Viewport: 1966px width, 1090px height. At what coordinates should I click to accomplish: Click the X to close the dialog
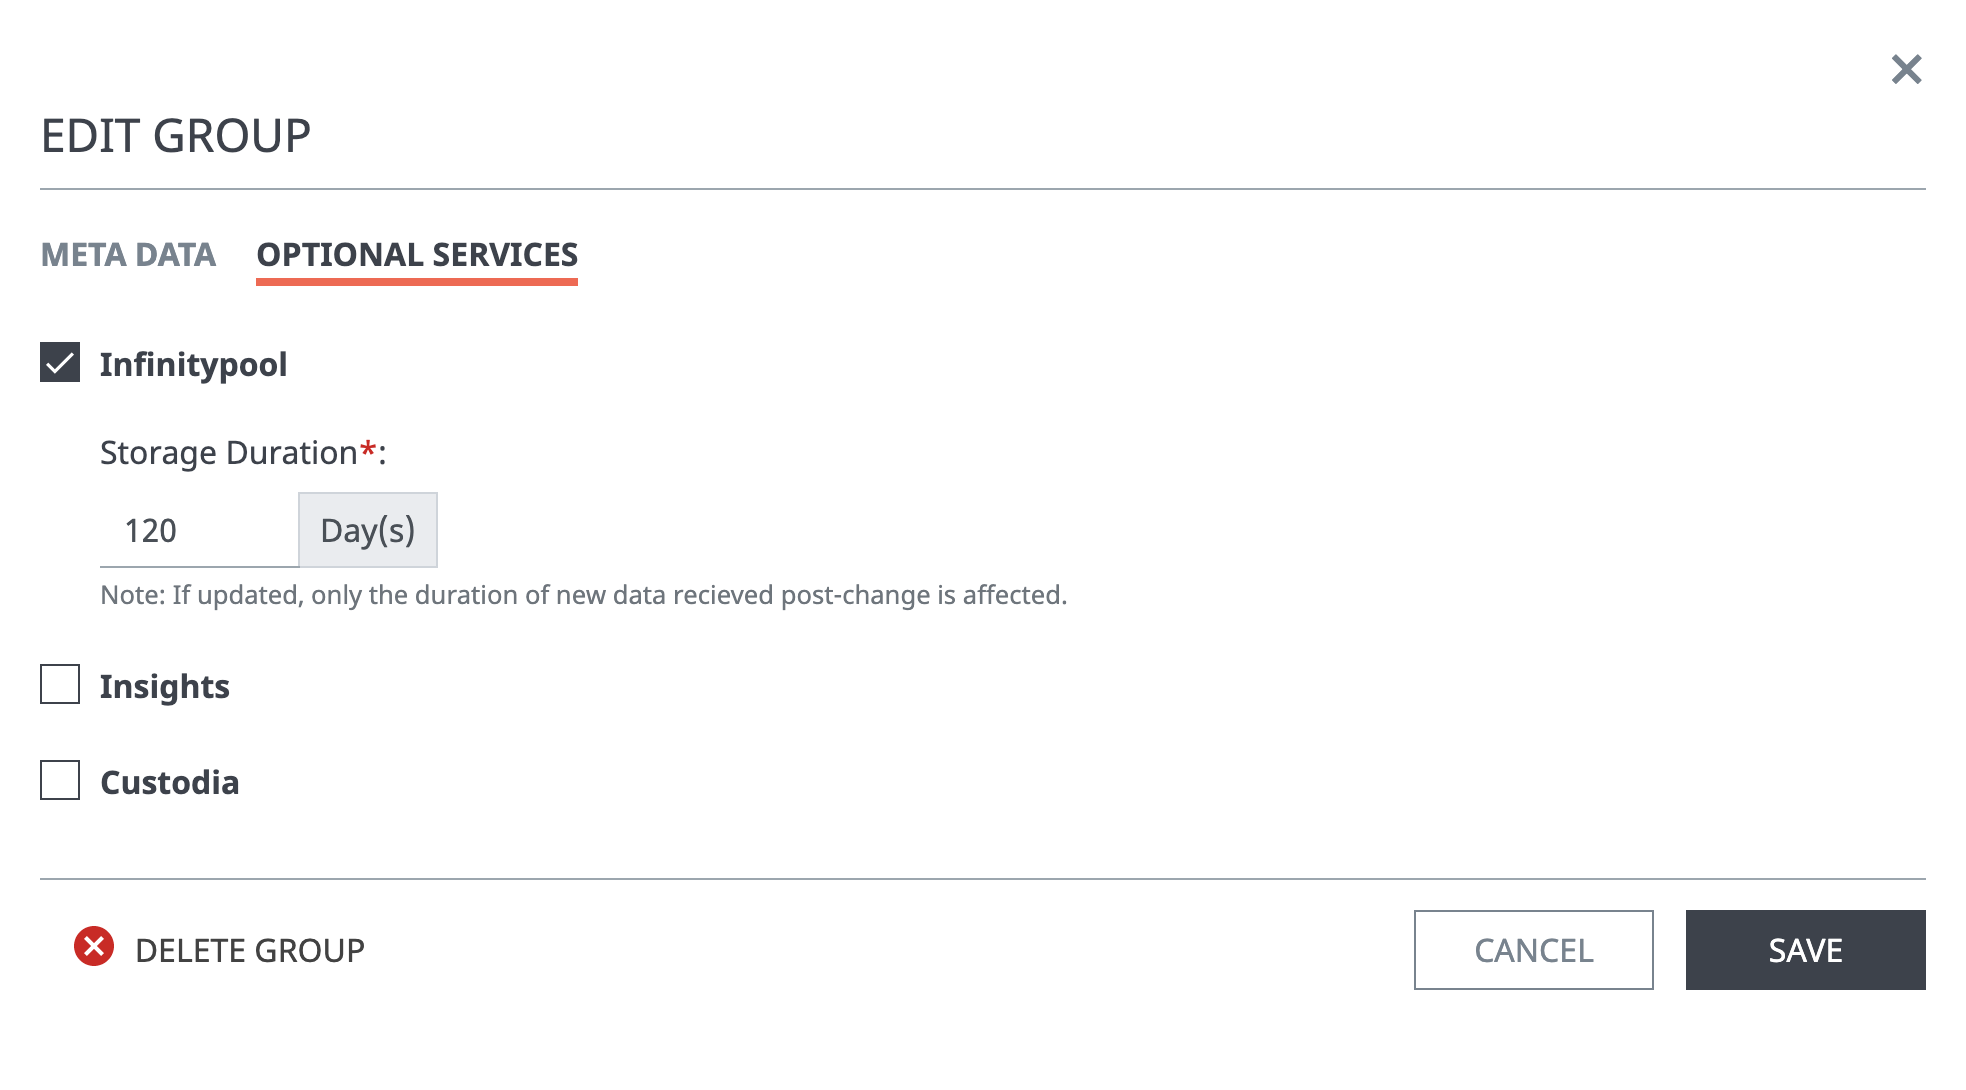point(1908,69)
